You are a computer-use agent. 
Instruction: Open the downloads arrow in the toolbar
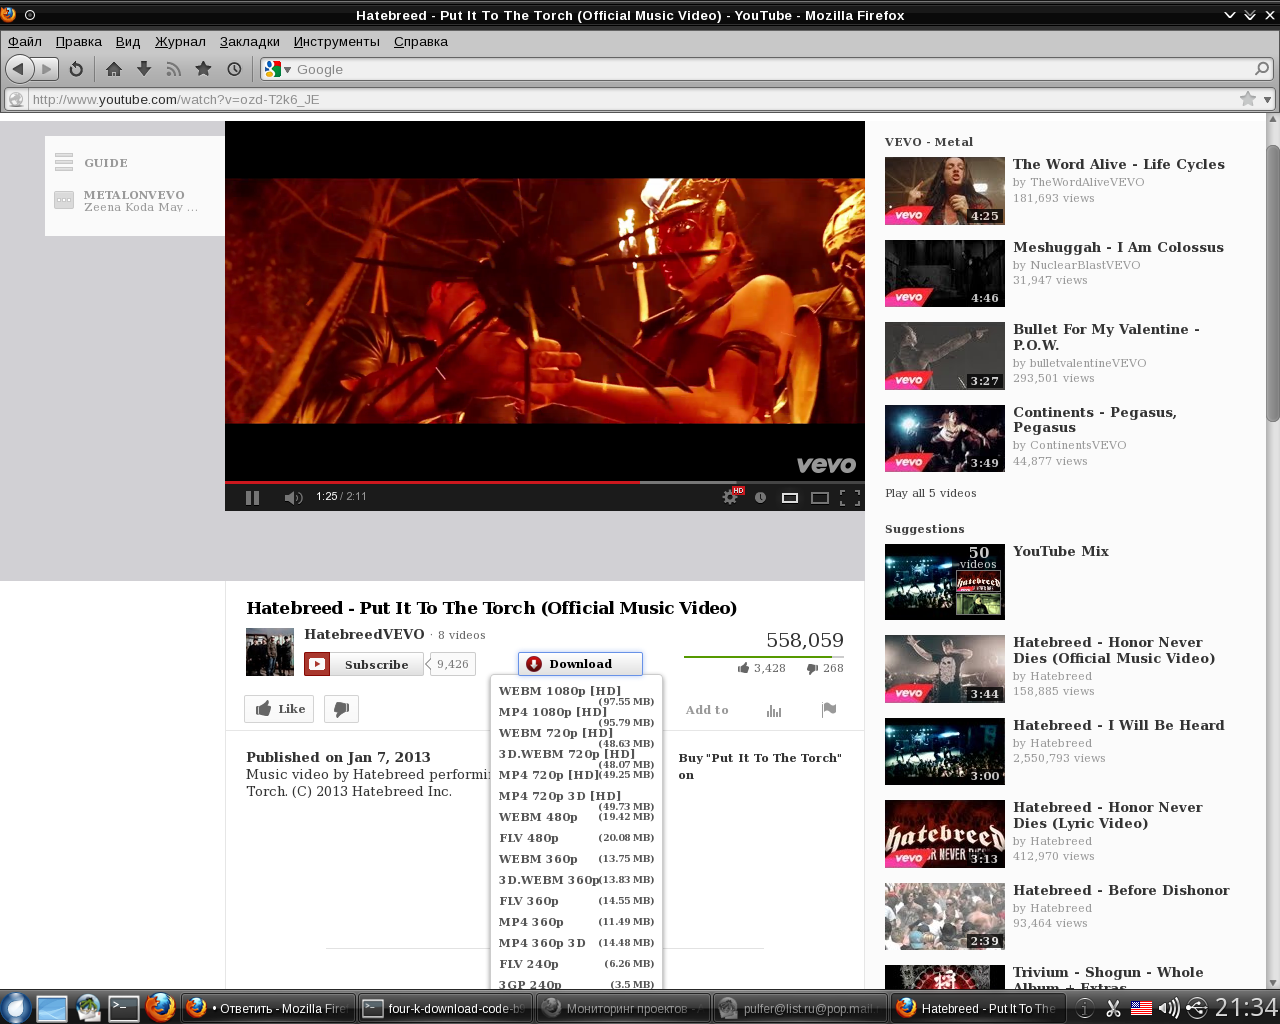pos(144,69)
